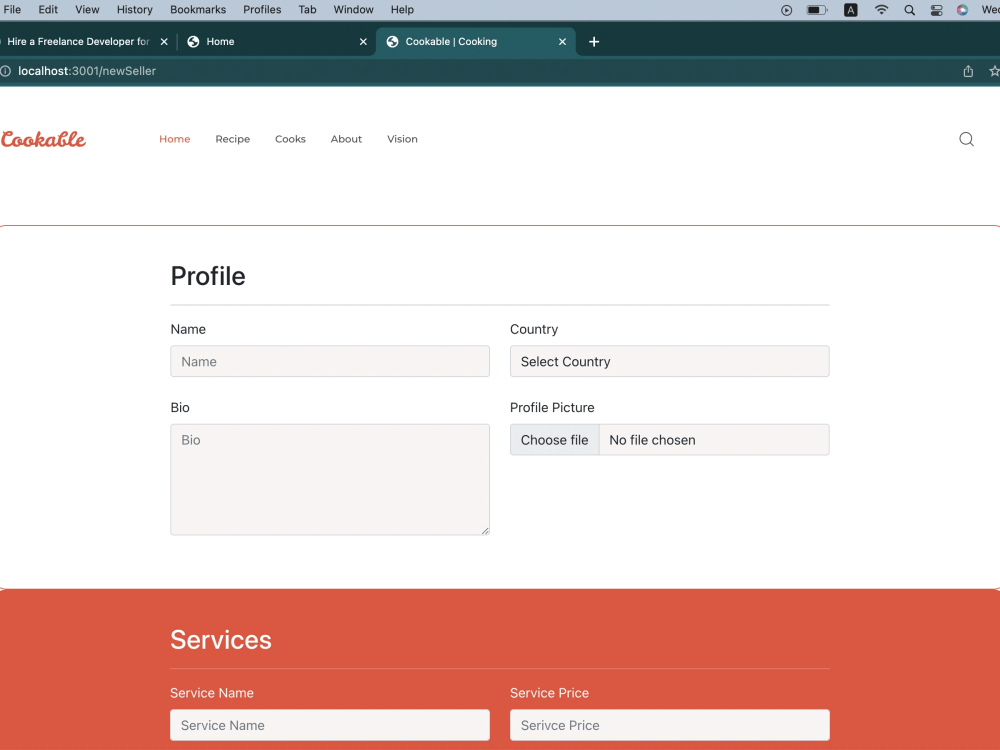Open the View menu
The width and height of the screenshot is (1000, 750).
pyautogui.click(x=87, y=10)
